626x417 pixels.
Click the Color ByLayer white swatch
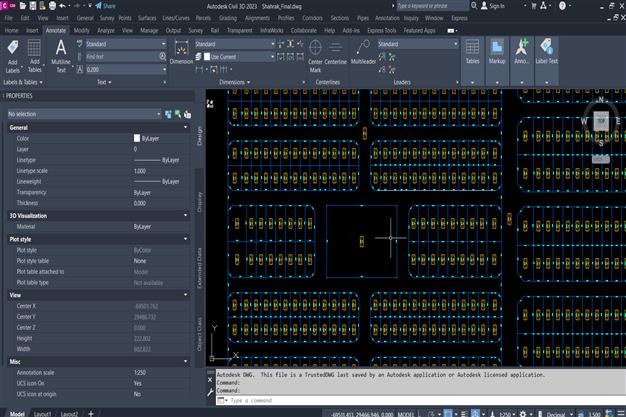pyautogui.click(x=137, y=138)
